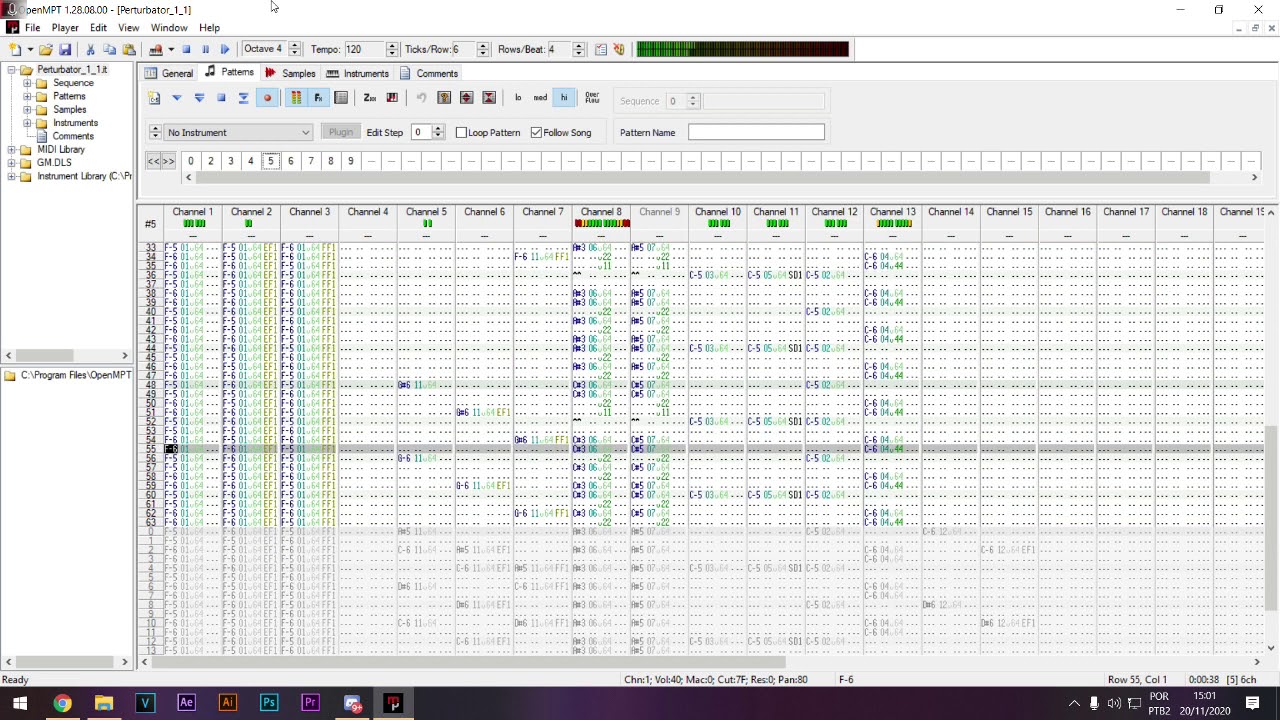Click the Channel 8 header
Viewport: 1280px width, 720px height.
pyautogui.click(x=601, y=212)
